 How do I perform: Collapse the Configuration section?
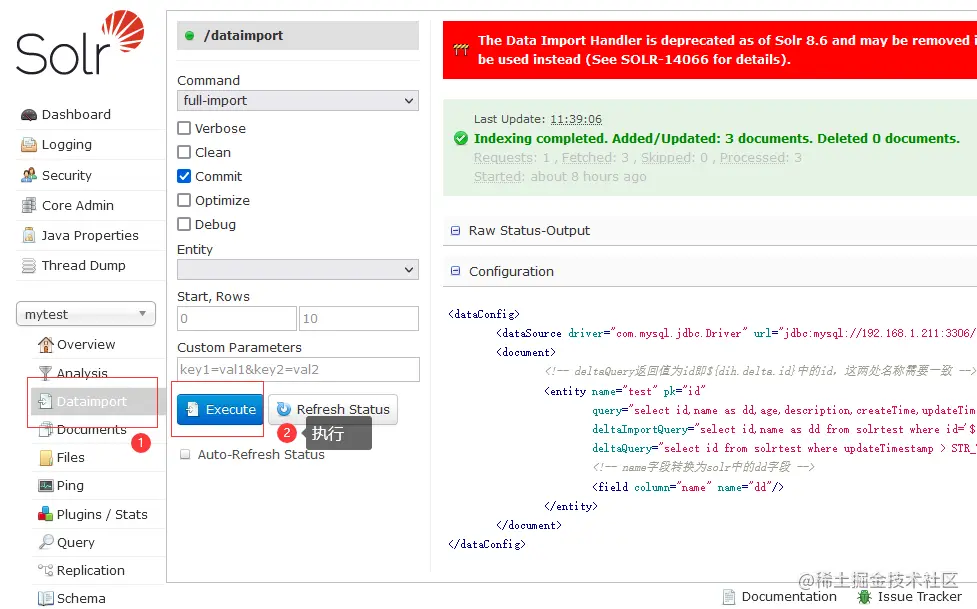[455, 271]
